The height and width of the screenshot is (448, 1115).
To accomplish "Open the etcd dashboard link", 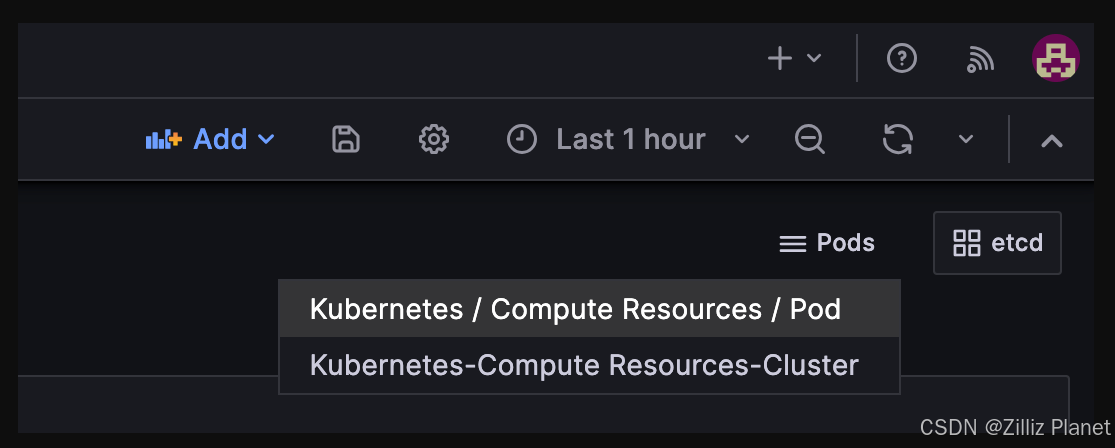I will tap(998, 243).
